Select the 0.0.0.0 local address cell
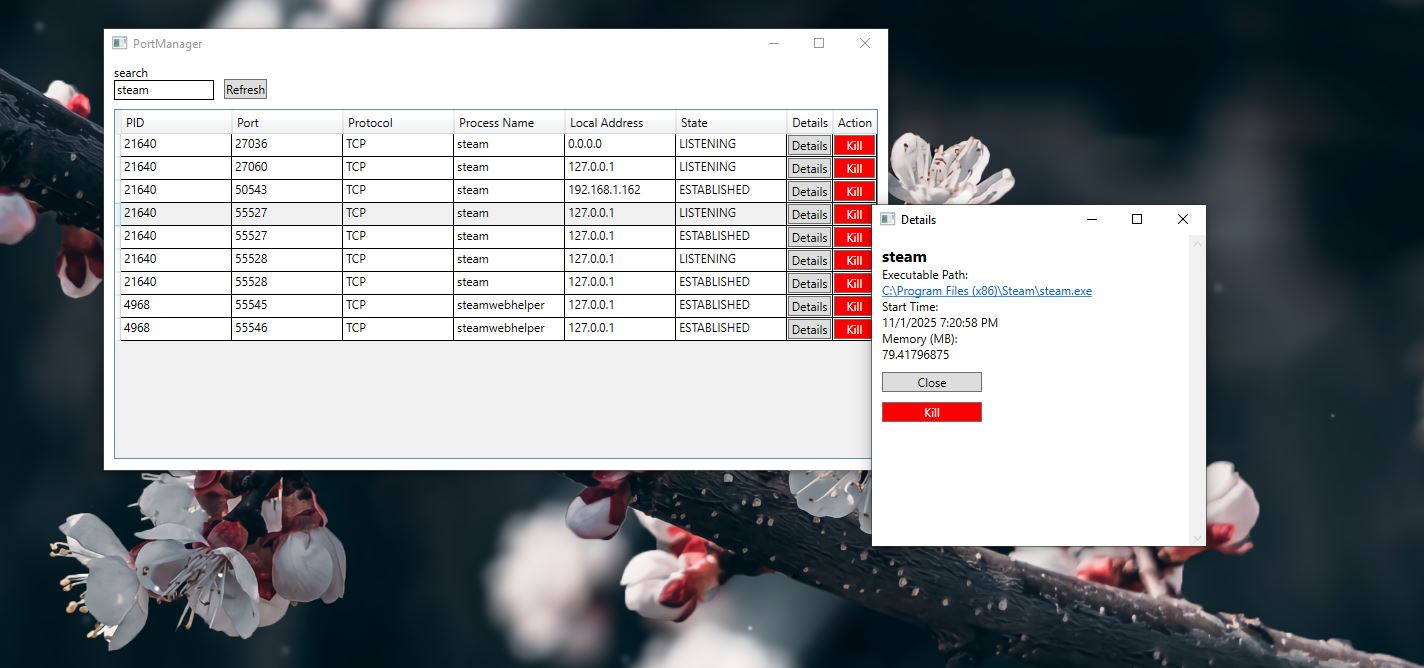This screenshot has width=1424, height=668. [620, 144]
